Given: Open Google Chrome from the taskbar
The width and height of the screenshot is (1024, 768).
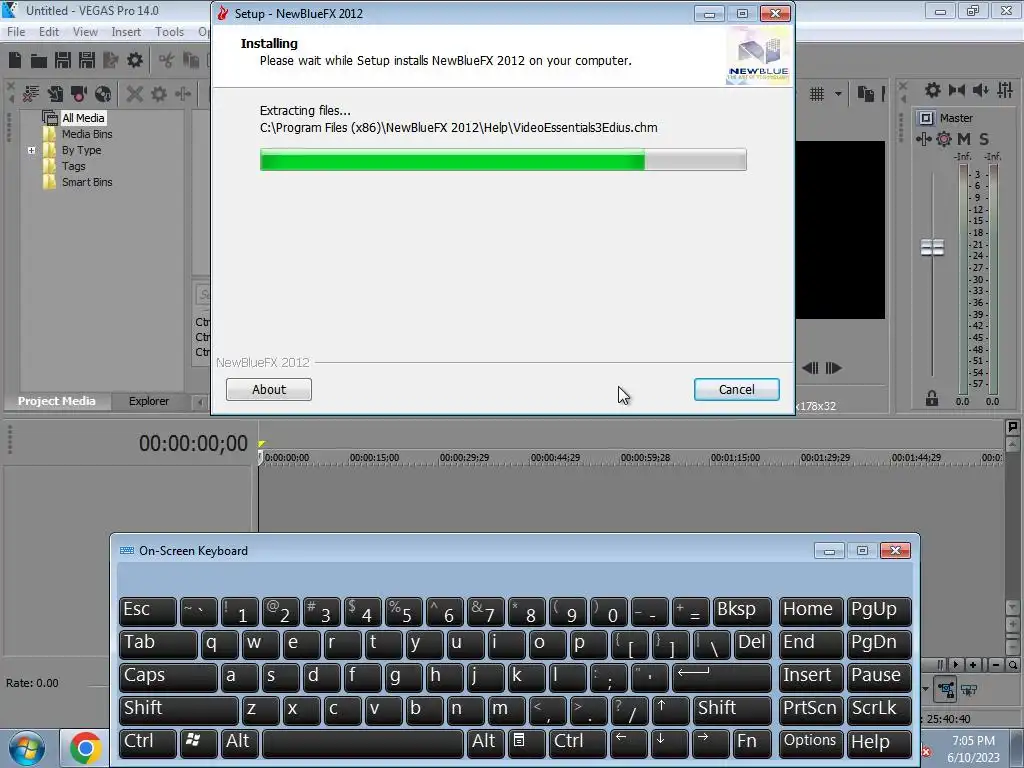Looking at the screenshot, I should click(x=86, y=748).
